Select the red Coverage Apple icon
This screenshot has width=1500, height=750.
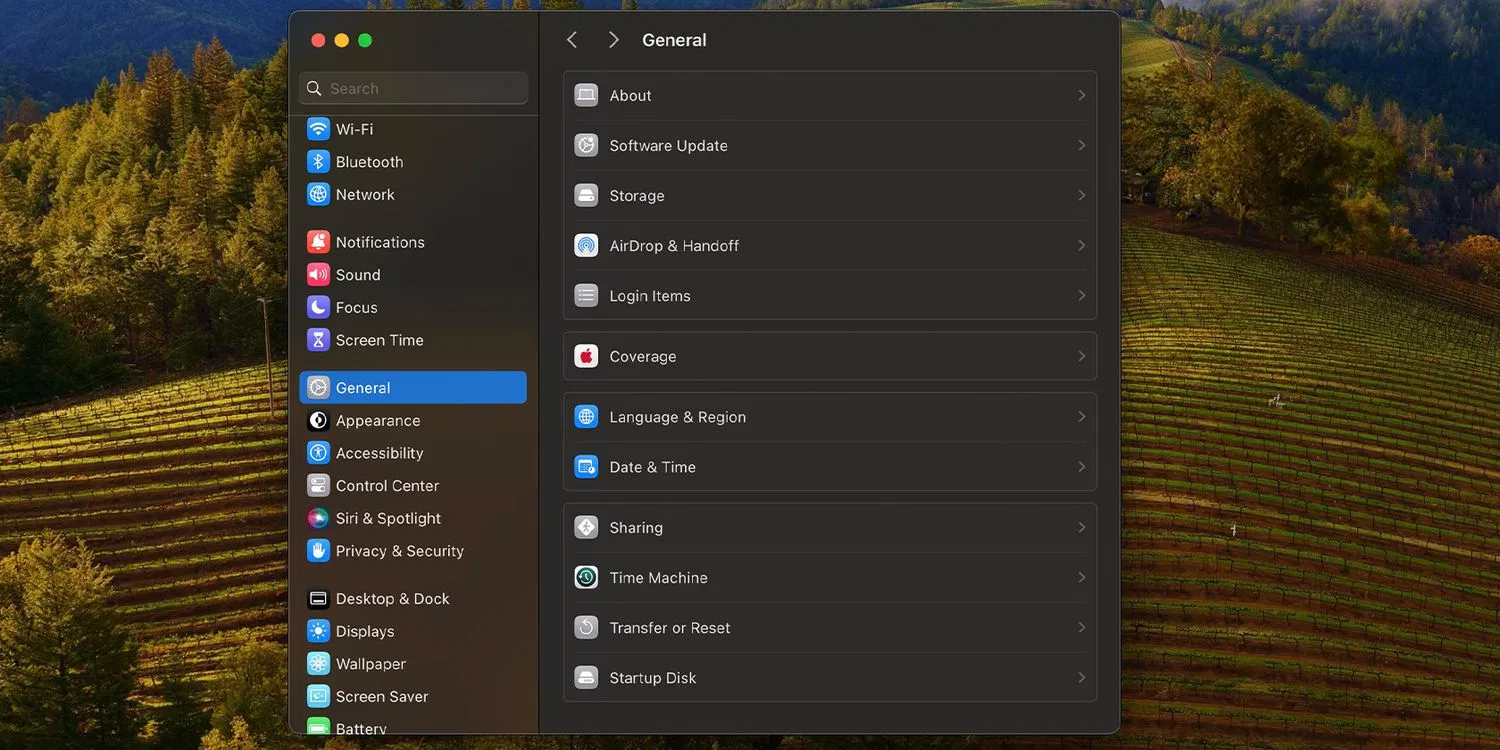click(586, 357)
